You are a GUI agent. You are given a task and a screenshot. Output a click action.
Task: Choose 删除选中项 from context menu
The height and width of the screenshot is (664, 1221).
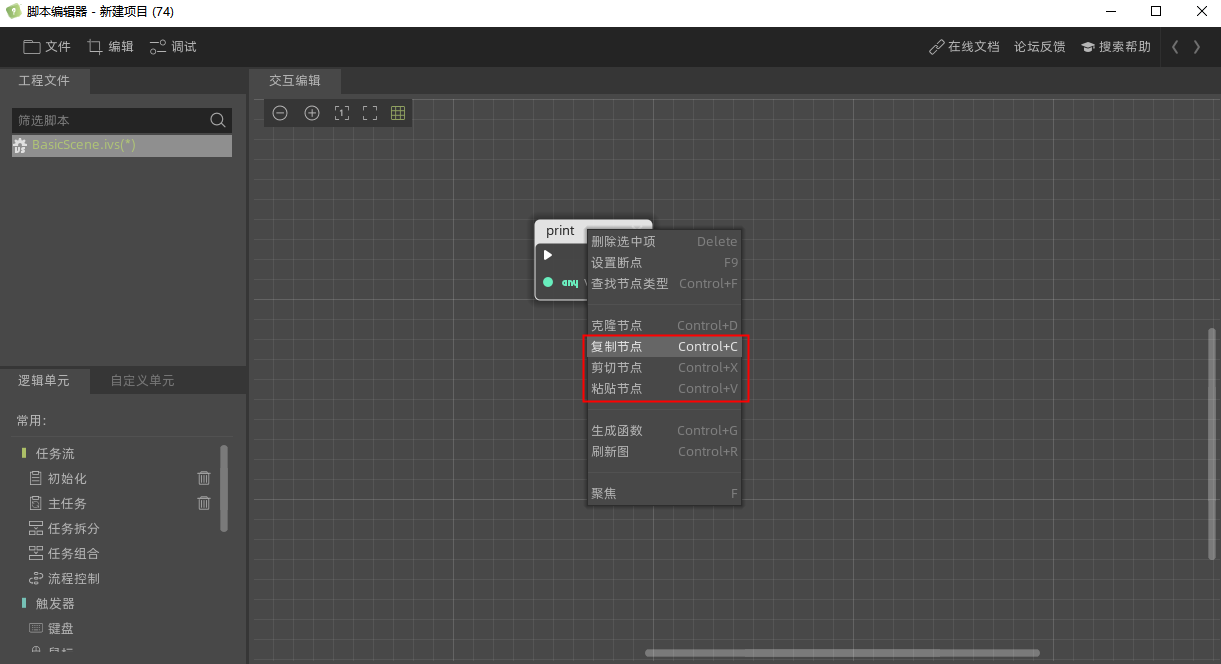[664, 241]
